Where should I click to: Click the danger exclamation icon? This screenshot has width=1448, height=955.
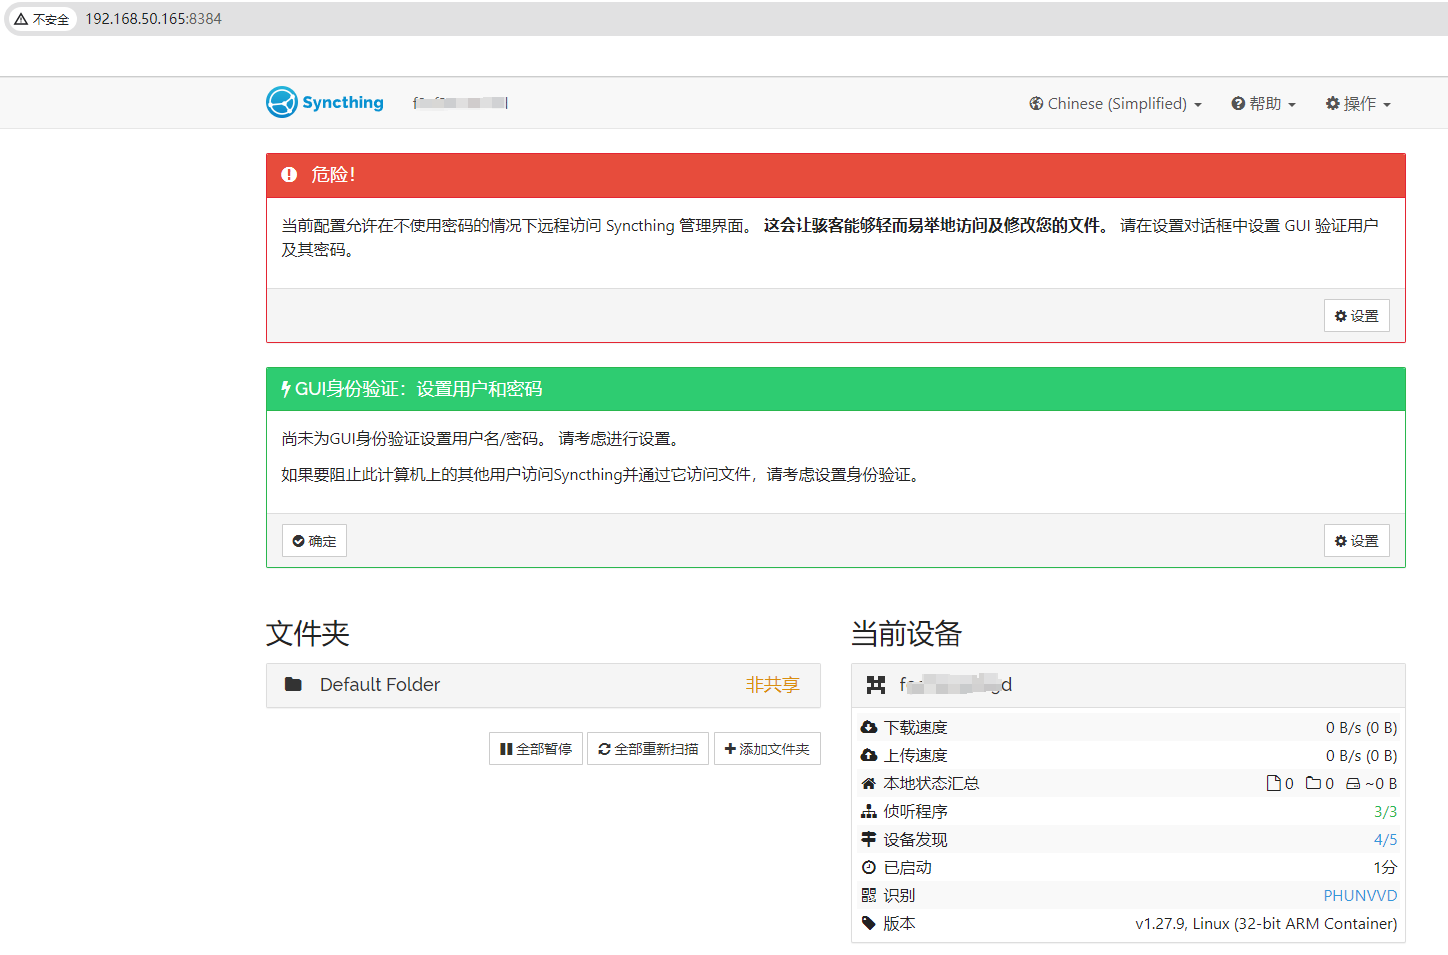pyautogui.click(x=289, y=175)
